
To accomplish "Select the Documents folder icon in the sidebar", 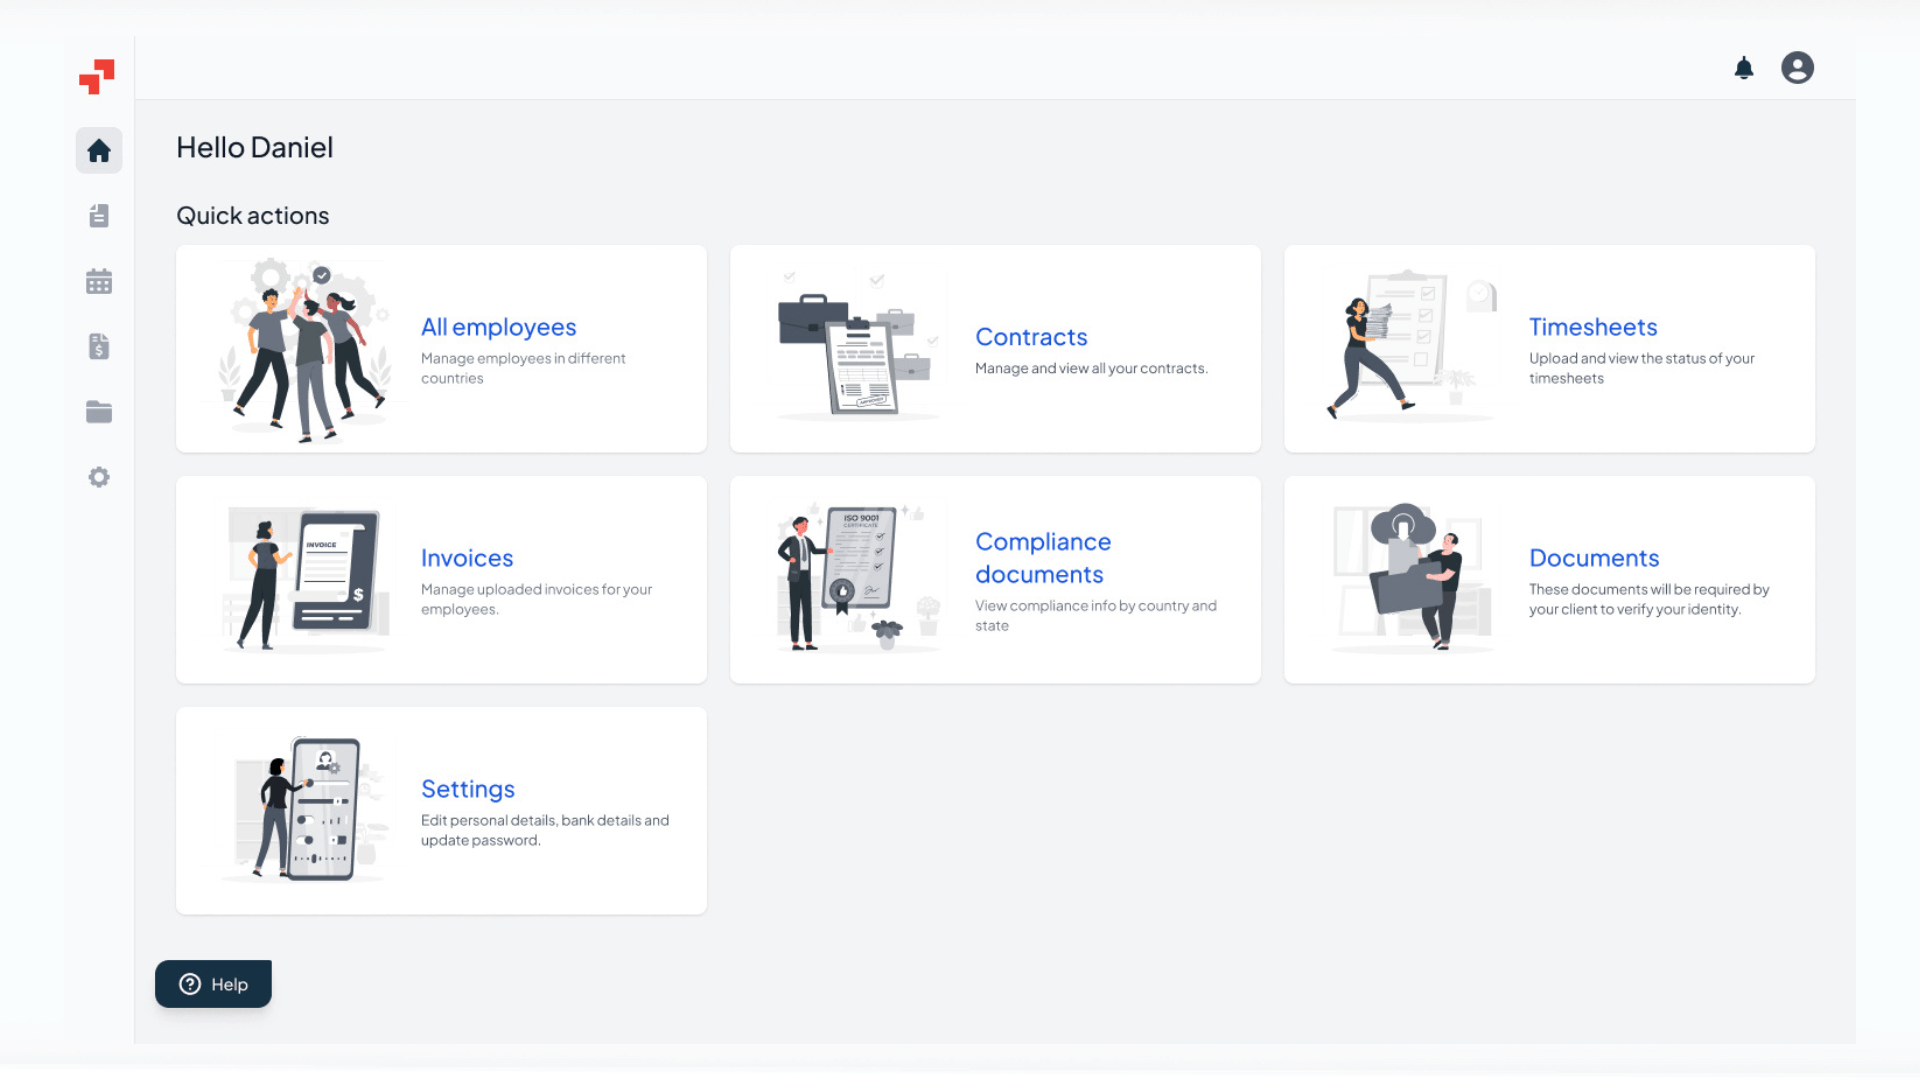I will 99,411.
